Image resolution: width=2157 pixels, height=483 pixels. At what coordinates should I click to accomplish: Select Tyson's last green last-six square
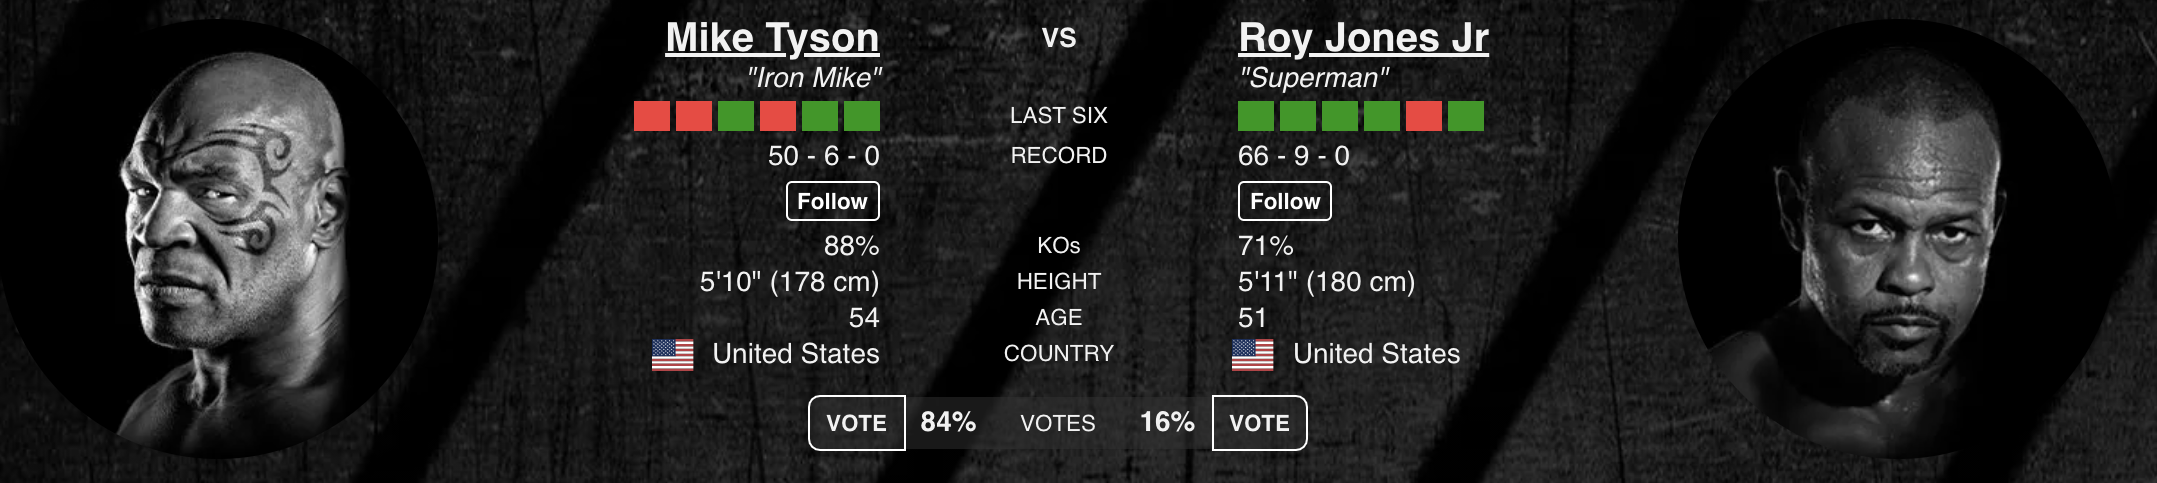point(862,116)
